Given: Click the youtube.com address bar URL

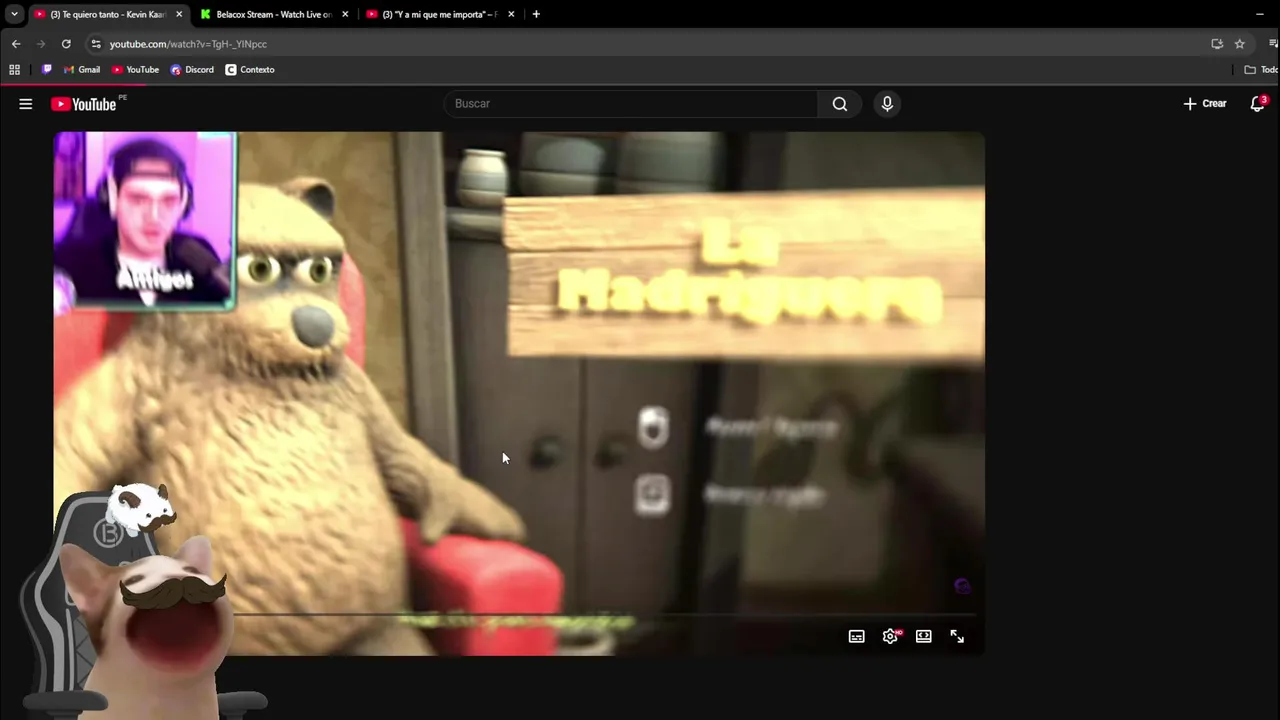Looking at the screenshot, I should [x=188, y=44].
